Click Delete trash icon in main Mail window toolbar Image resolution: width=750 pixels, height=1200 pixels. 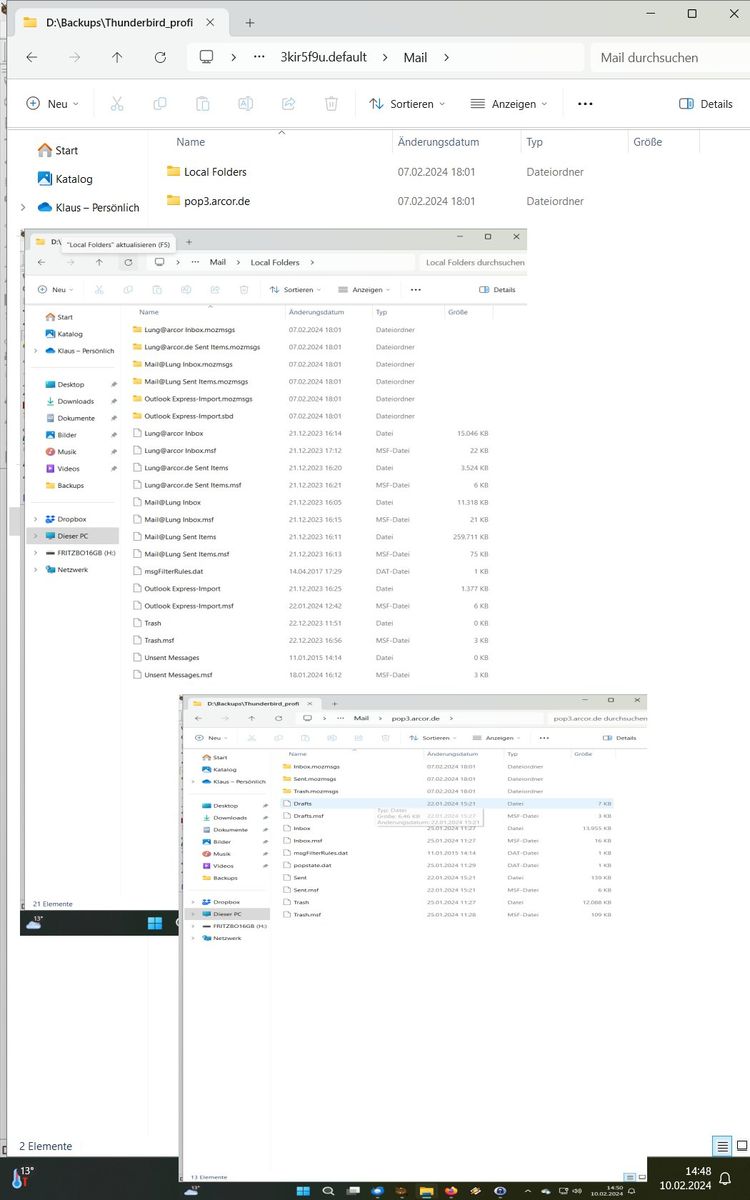tap(331, 104)
